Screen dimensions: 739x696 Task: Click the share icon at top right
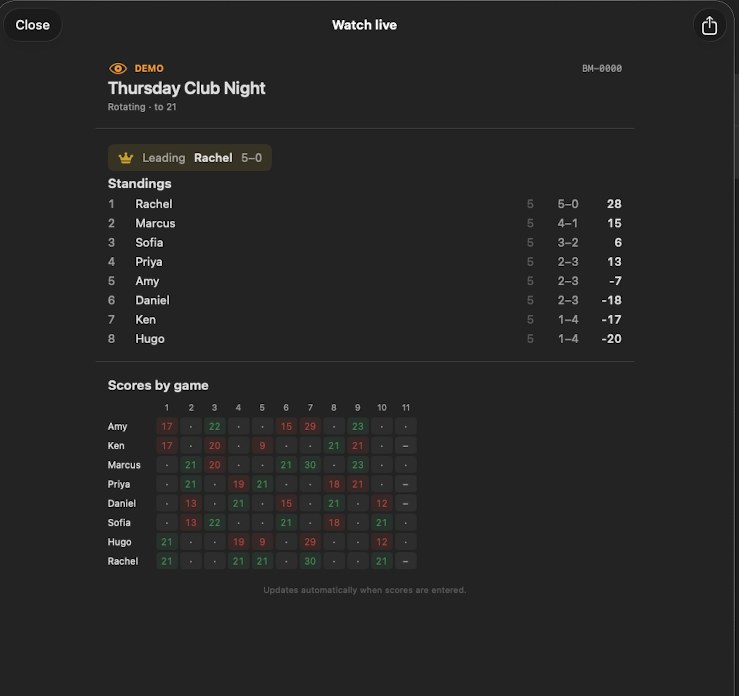click(709, 25)
